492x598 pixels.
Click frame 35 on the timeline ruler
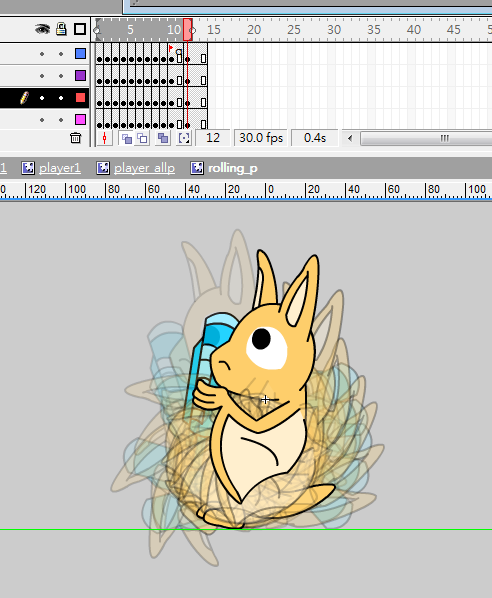click(x=374, y=29)
